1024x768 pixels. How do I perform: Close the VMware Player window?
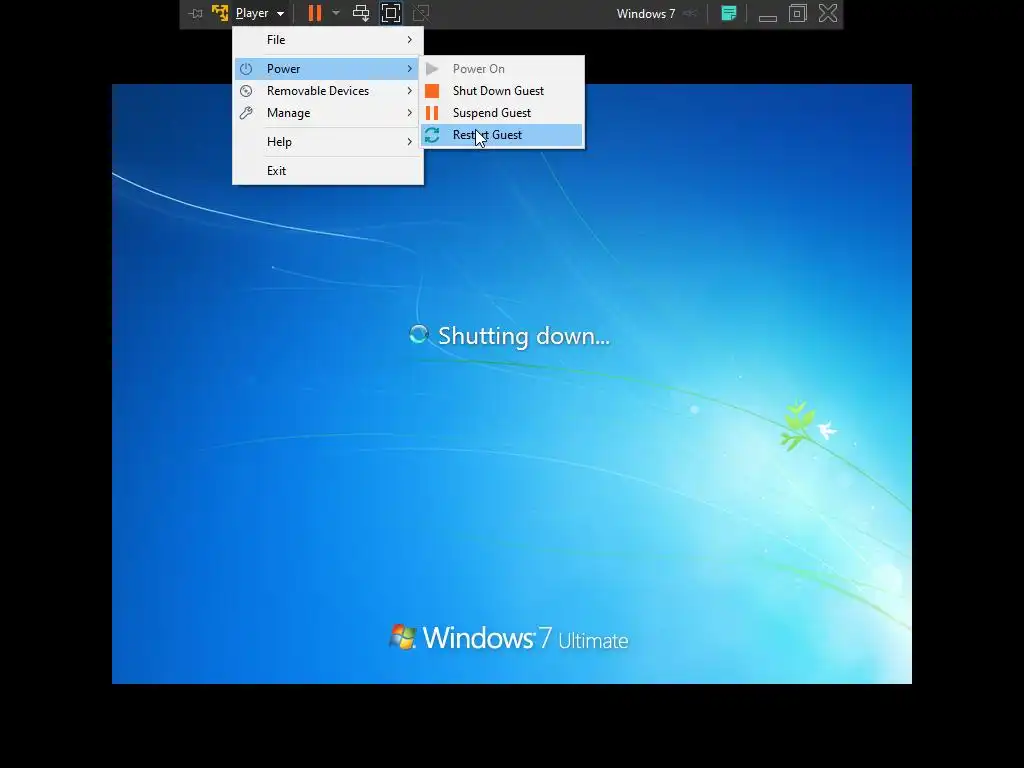pos(828,13)
